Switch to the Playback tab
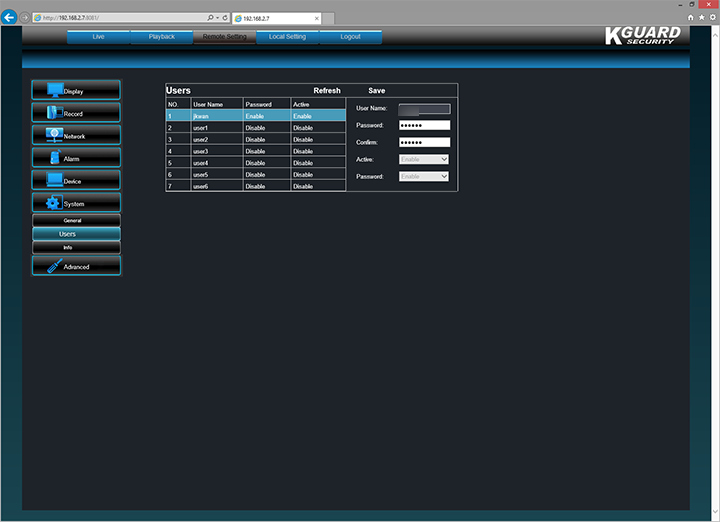The image size is (720, 522). point(161,37)
